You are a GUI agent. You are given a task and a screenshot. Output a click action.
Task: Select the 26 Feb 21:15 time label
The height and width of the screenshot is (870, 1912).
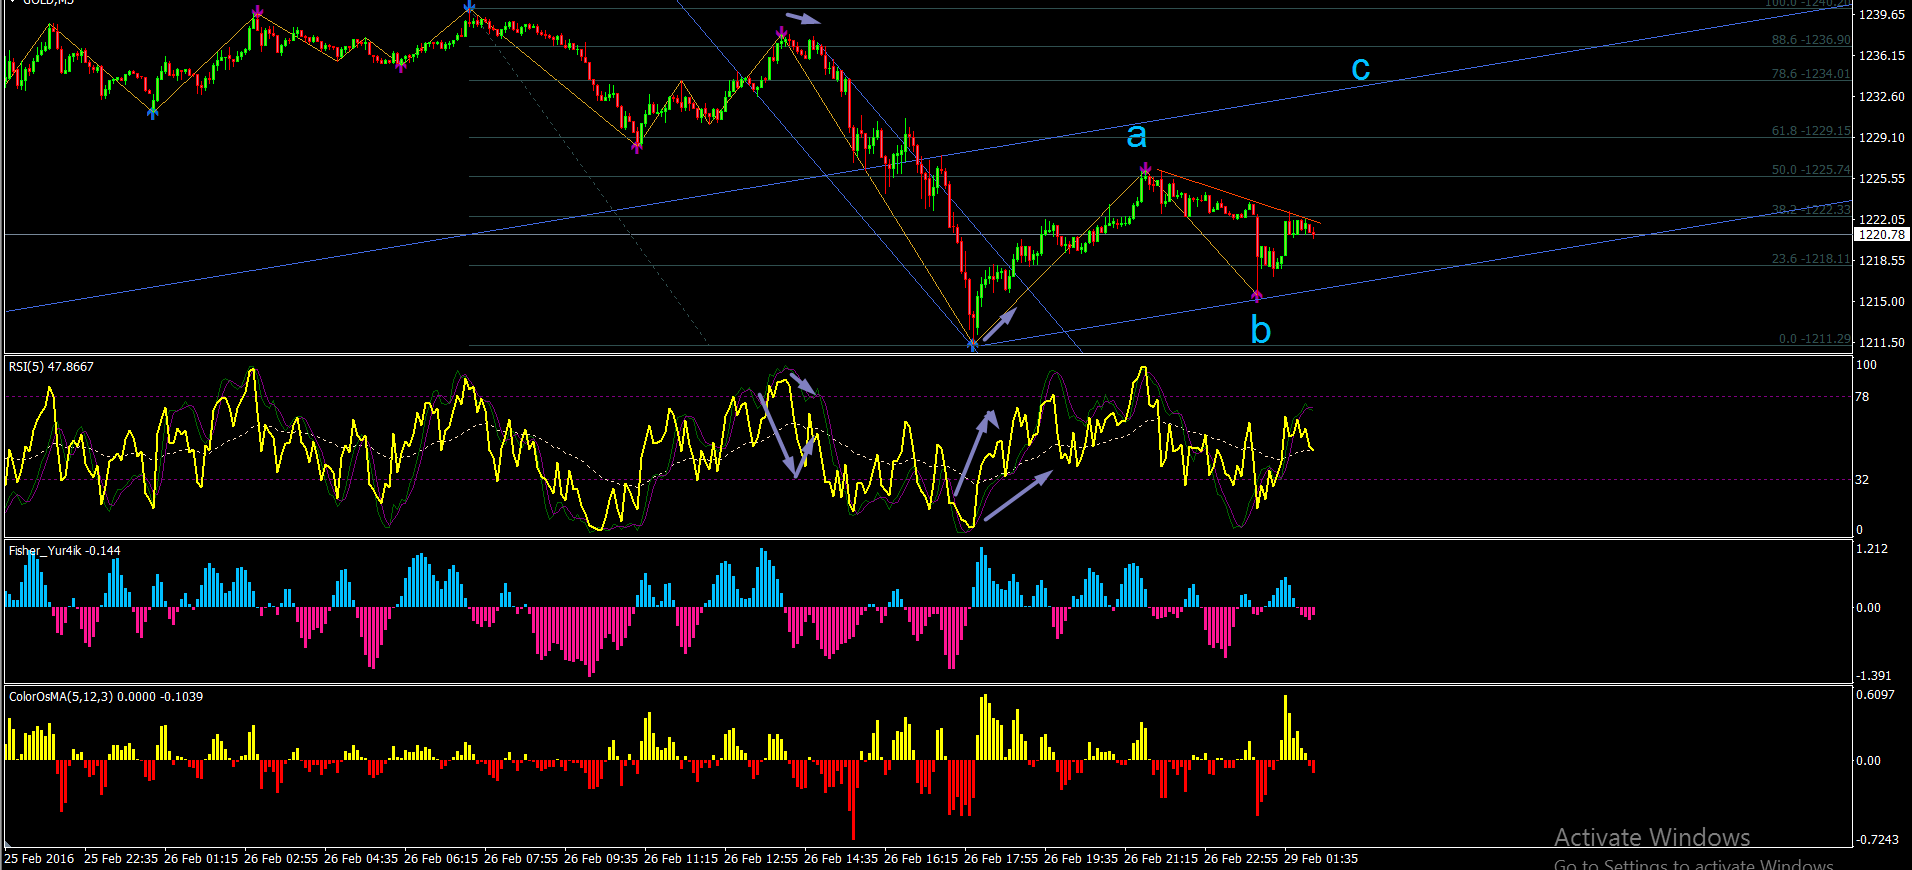1161,859
